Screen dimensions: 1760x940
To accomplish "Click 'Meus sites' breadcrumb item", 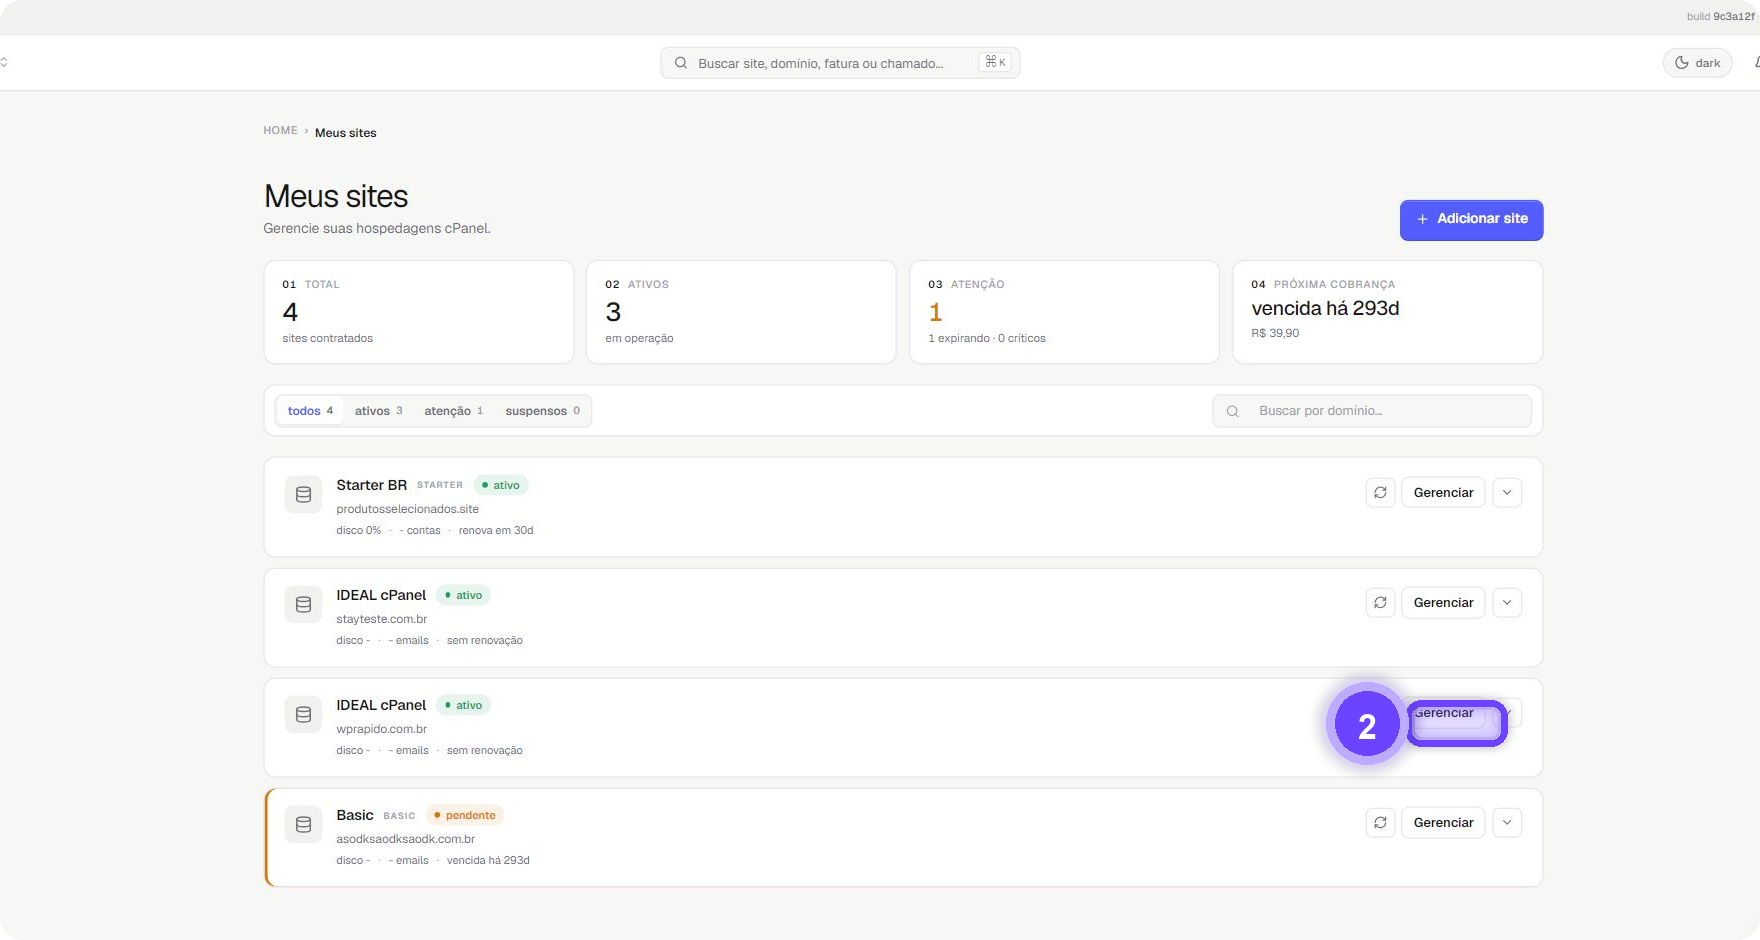I will (346, 133).
